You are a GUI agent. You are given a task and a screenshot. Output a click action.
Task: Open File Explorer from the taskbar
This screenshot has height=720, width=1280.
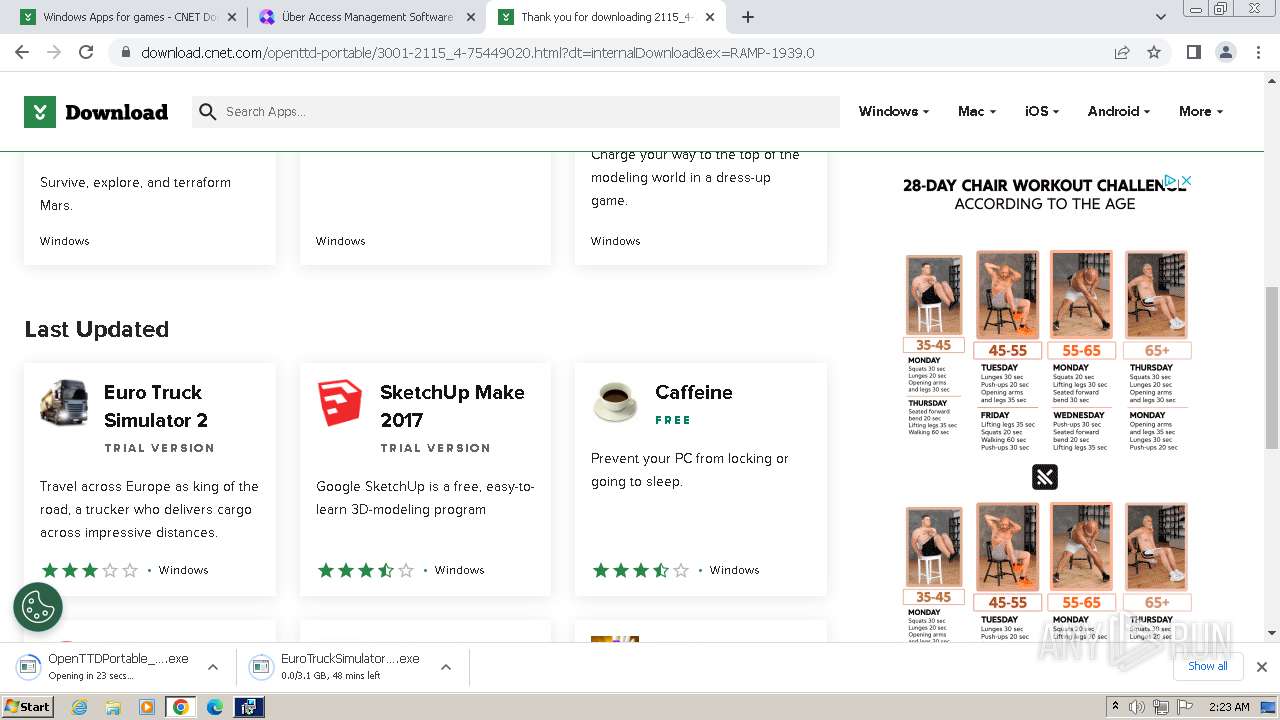pos(113,707)
